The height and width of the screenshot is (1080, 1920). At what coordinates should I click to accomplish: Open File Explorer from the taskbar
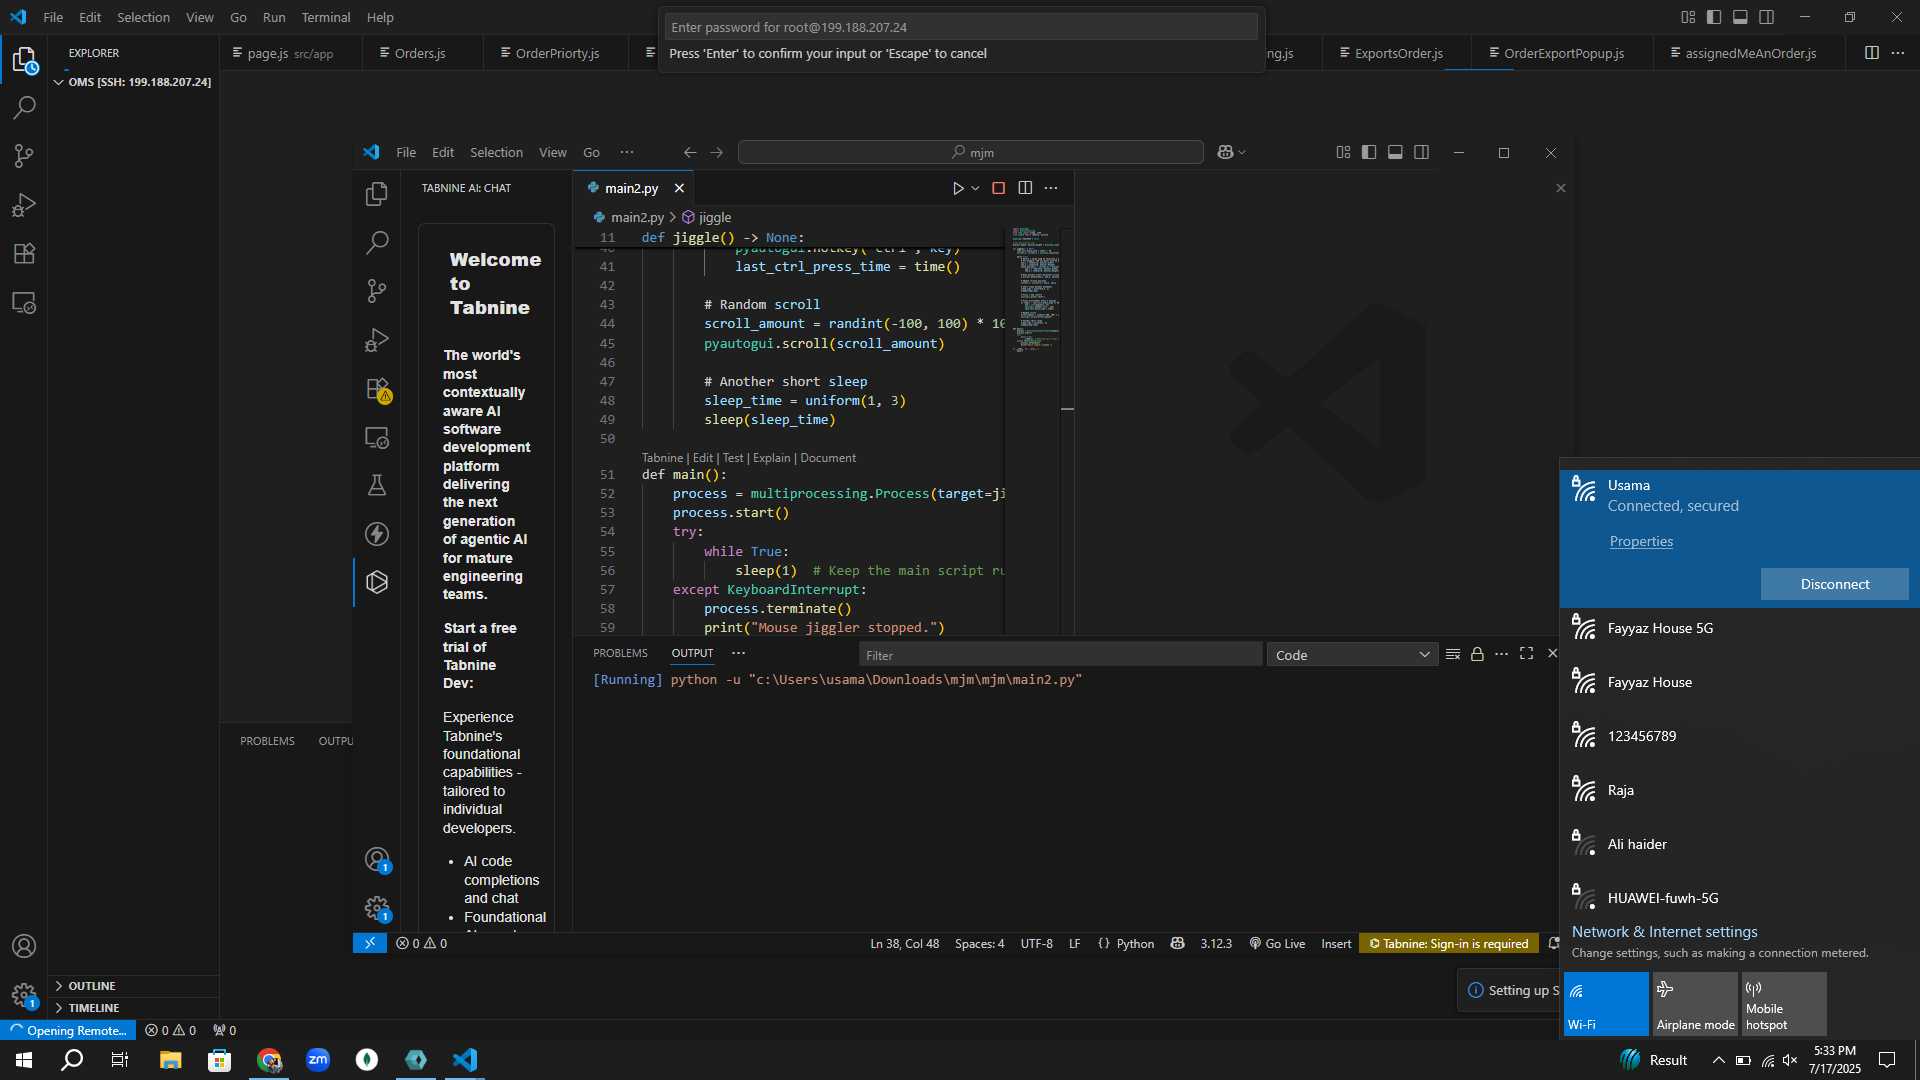point(170,1060)
